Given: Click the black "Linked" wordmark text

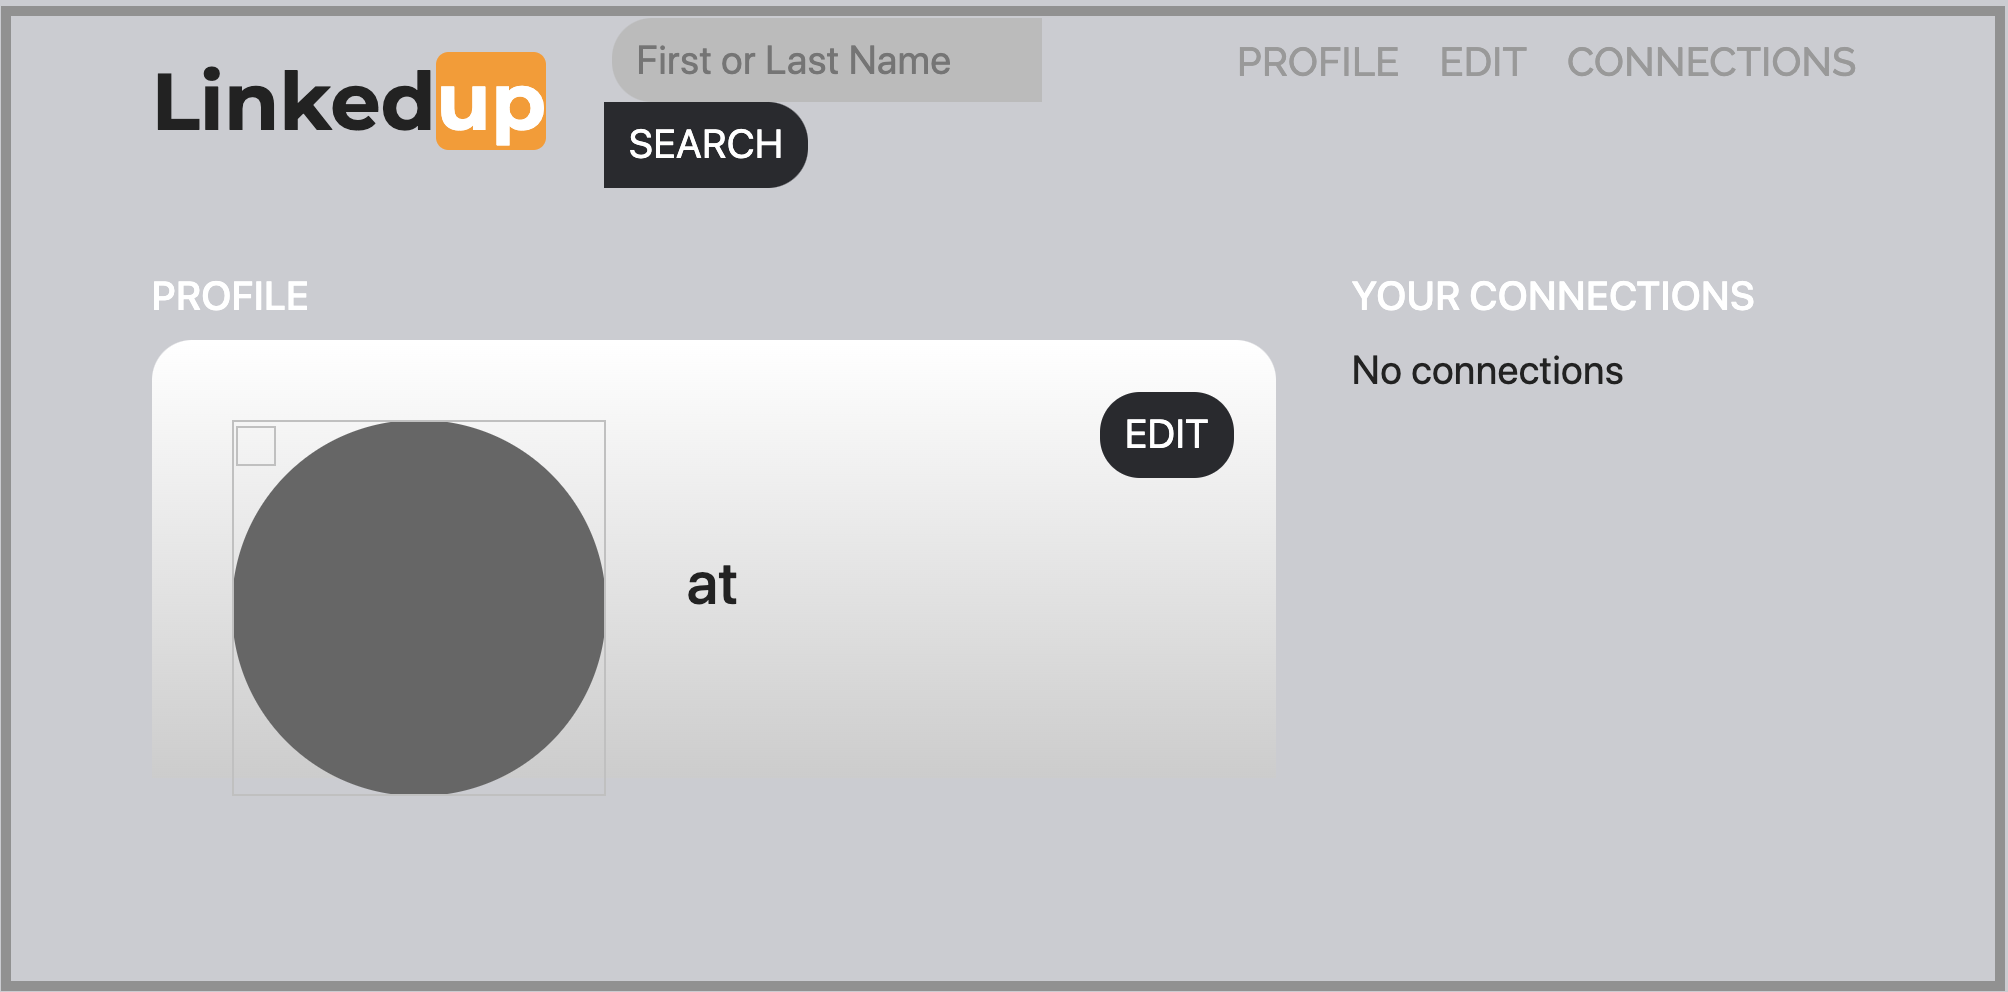Looking at the screenshot, I should tap(294, 101).
